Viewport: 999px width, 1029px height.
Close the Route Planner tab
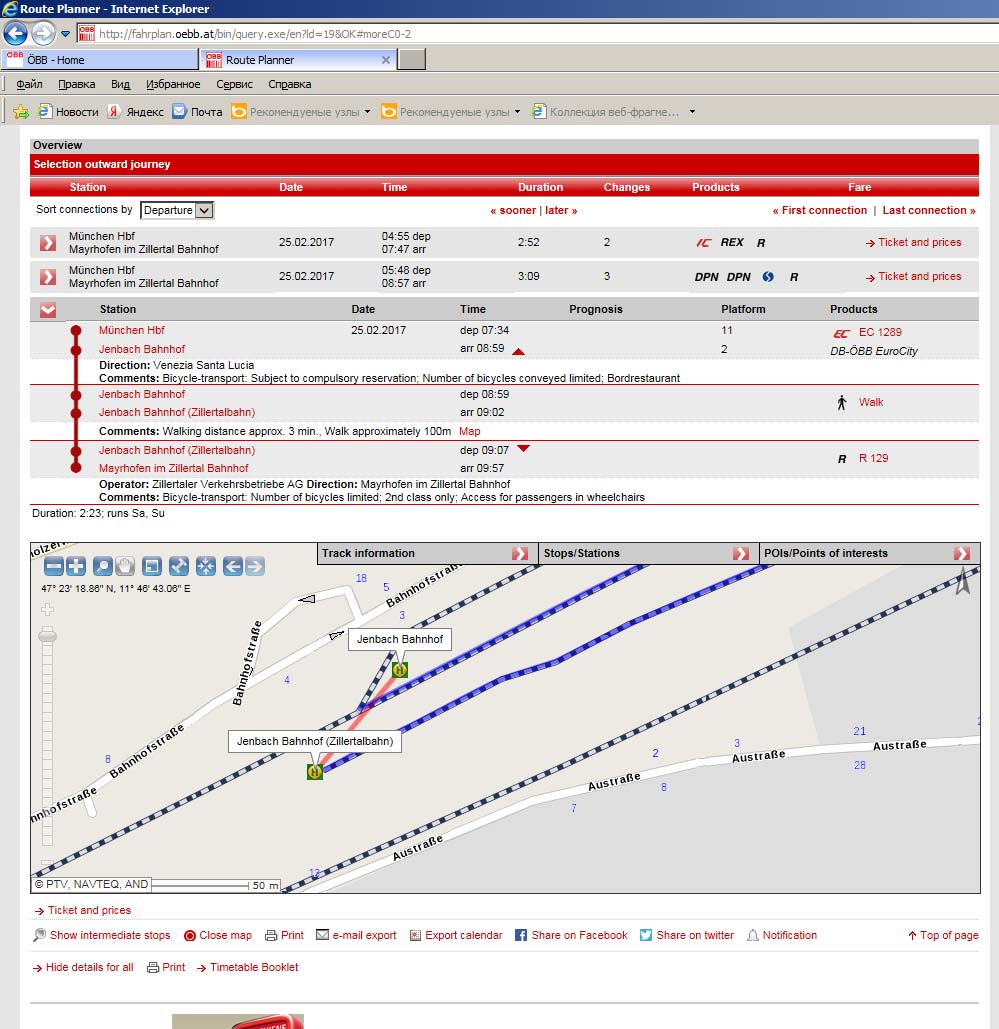pyautogui.click(x=385, y=60)
